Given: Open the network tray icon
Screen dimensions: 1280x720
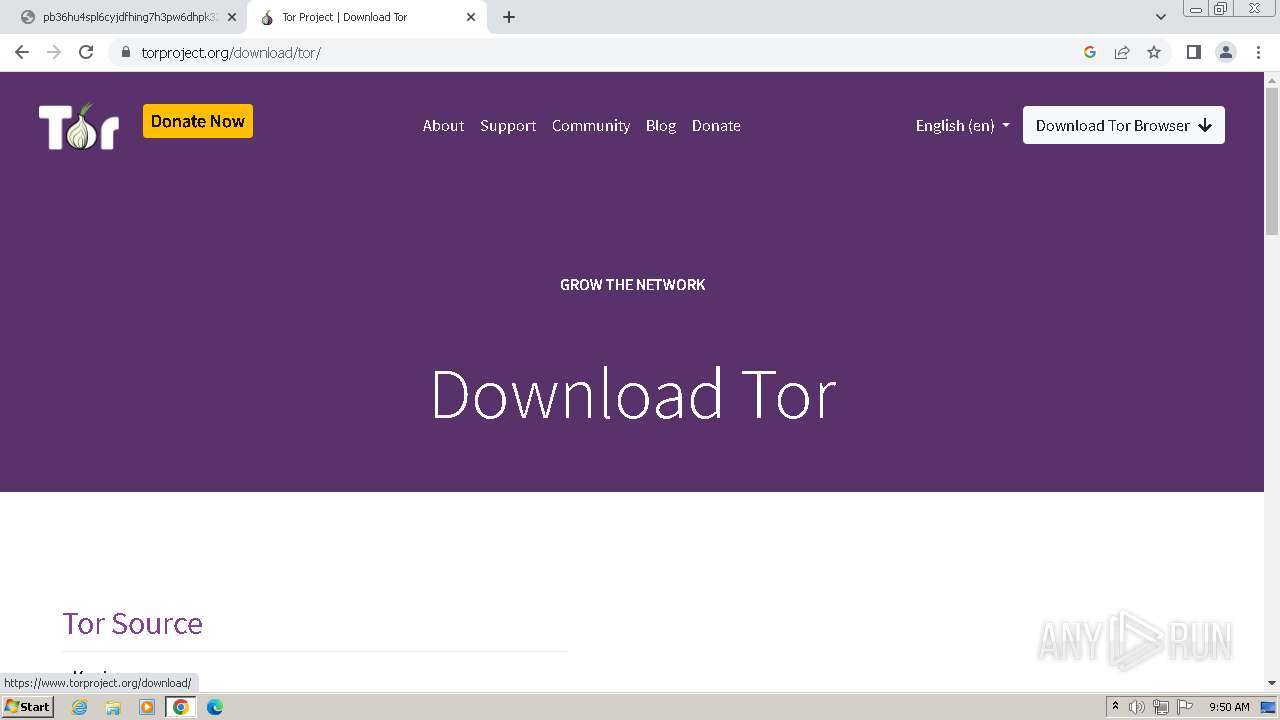Looking at the screenshot, I should click(1161, 707).
